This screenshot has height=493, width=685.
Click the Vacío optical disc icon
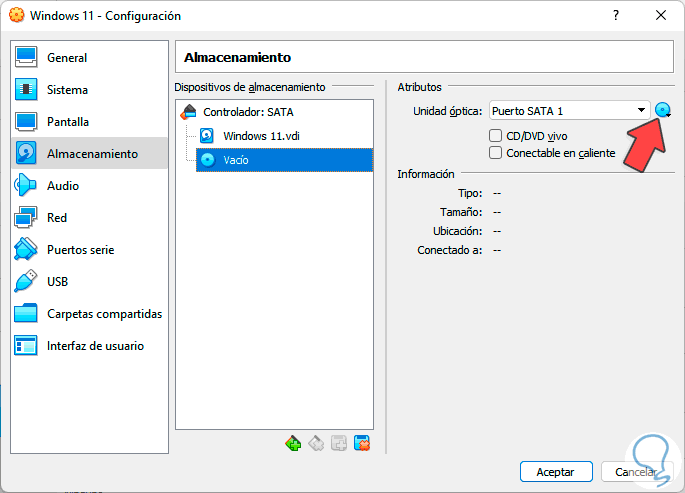208,160
